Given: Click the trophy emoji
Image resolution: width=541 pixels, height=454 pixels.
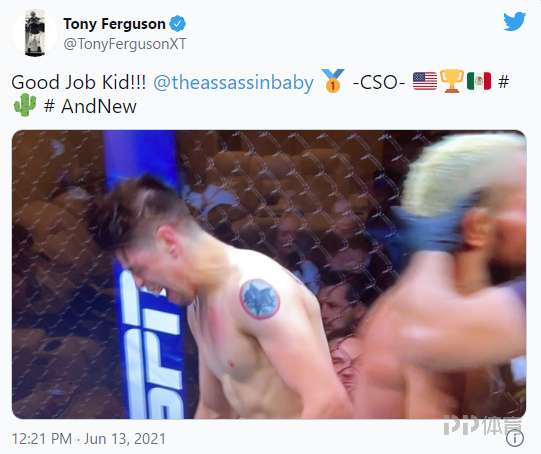Looking at the screenshot, I should click(452, 81).
